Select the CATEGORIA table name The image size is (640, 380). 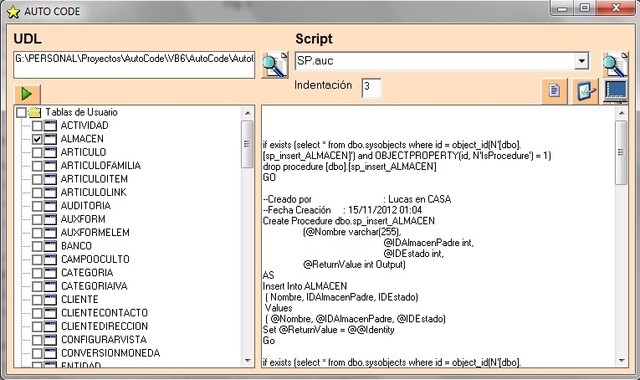(87, 273)
